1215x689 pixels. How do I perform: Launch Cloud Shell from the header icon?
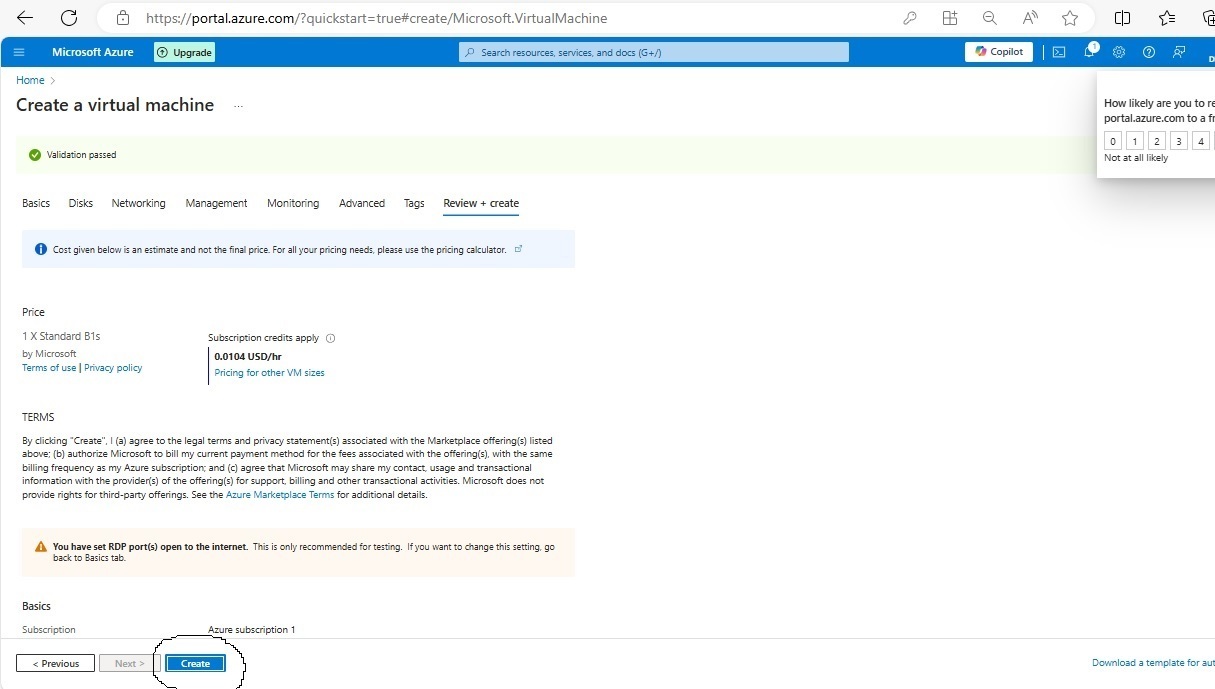point(1059,52)
